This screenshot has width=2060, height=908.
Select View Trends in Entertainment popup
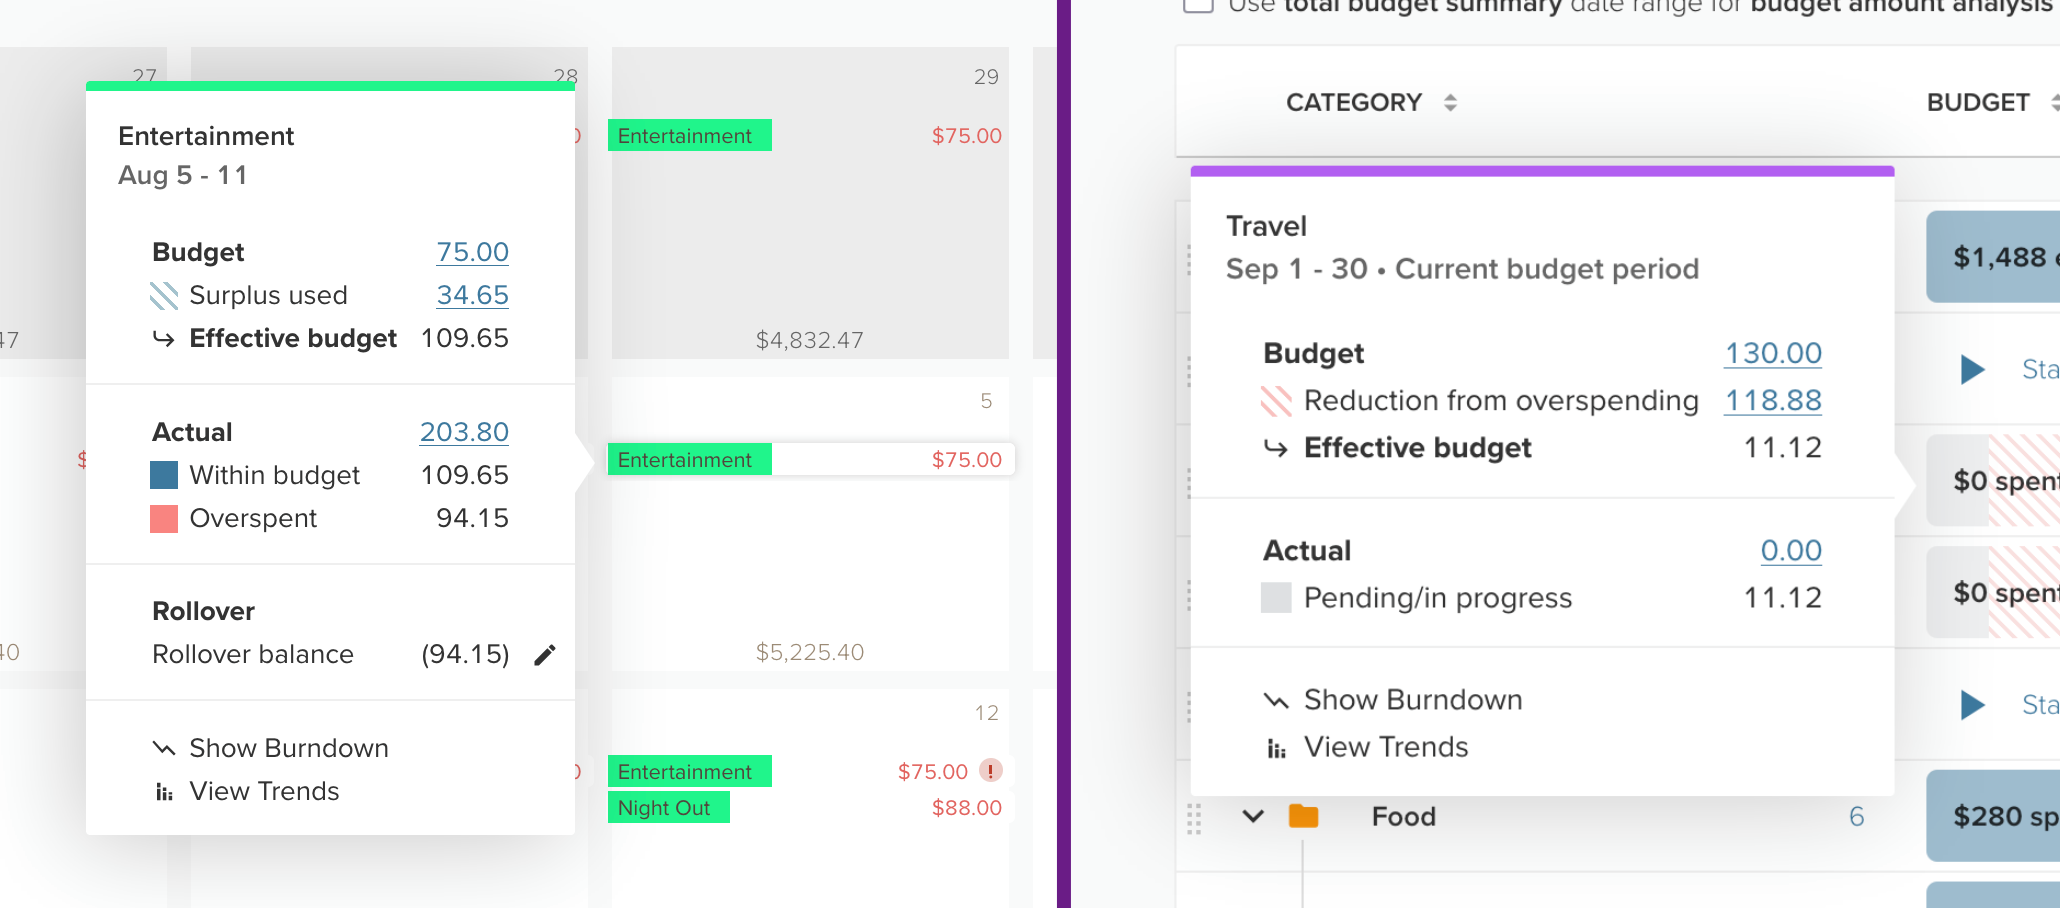[264, 791]
